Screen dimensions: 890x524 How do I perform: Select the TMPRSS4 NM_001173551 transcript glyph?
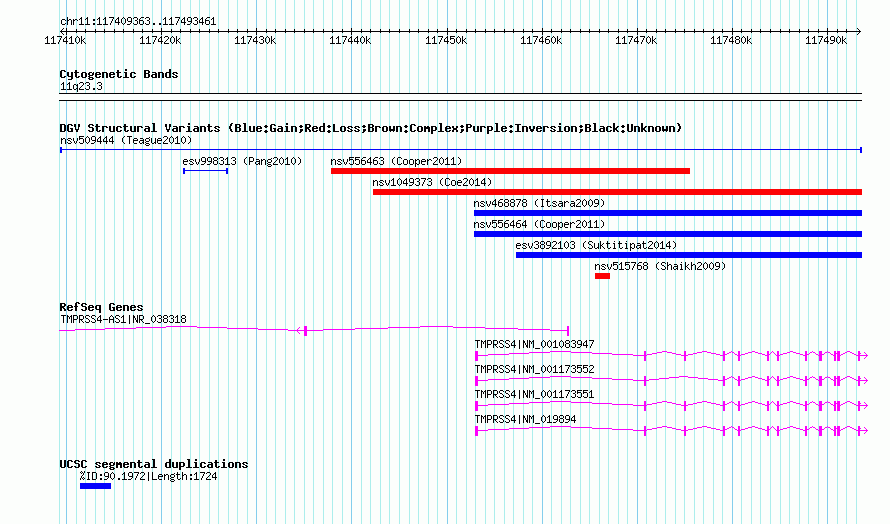(x=671, y=405)
